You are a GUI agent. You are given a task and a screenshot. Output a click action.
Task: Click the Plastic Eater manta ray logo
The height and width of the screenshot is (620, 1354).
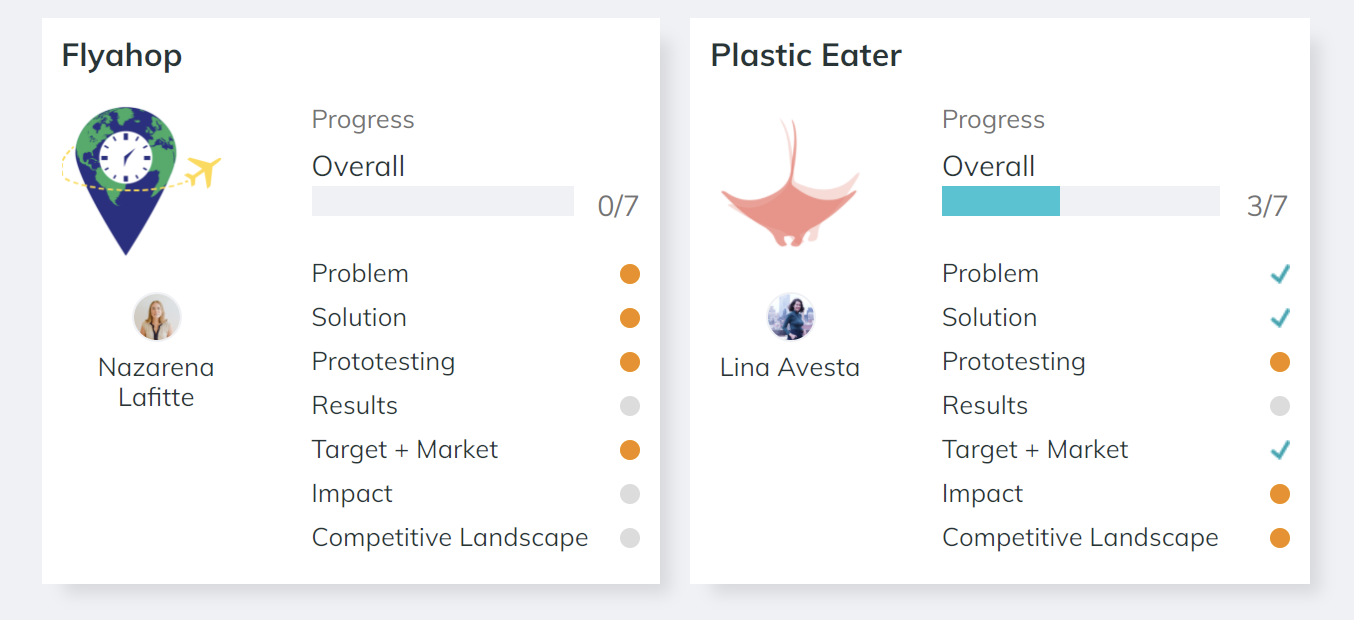pos(790,183)
